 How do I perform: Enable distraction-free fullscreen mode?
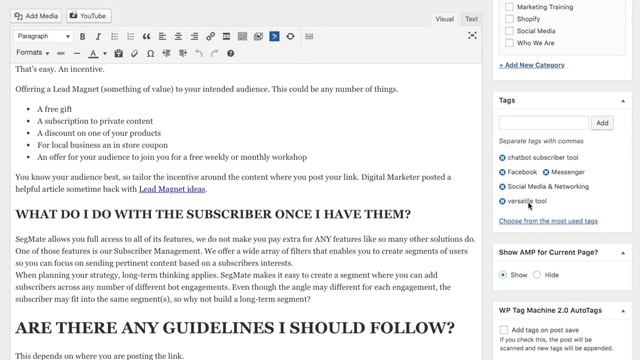coord(472,36)
